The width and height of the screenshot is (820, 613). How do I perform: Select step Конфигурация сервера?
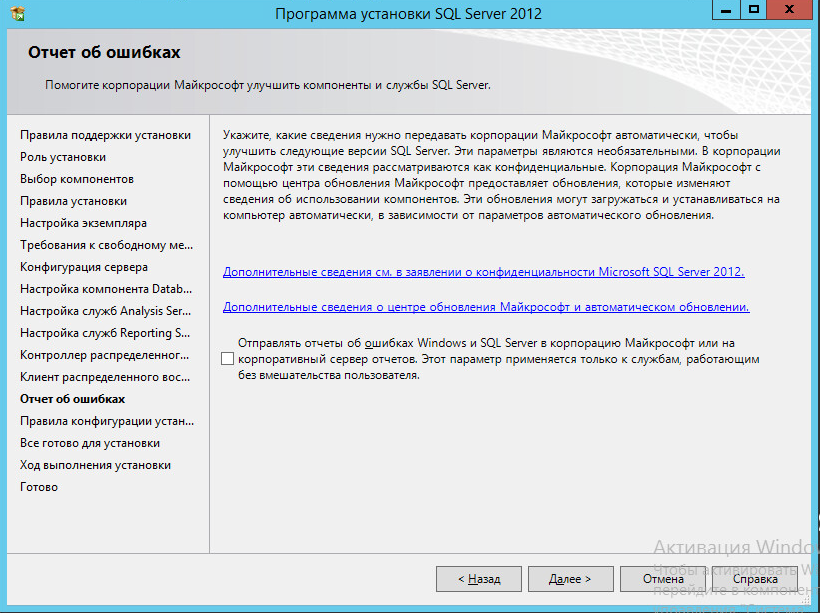(84, 267)
